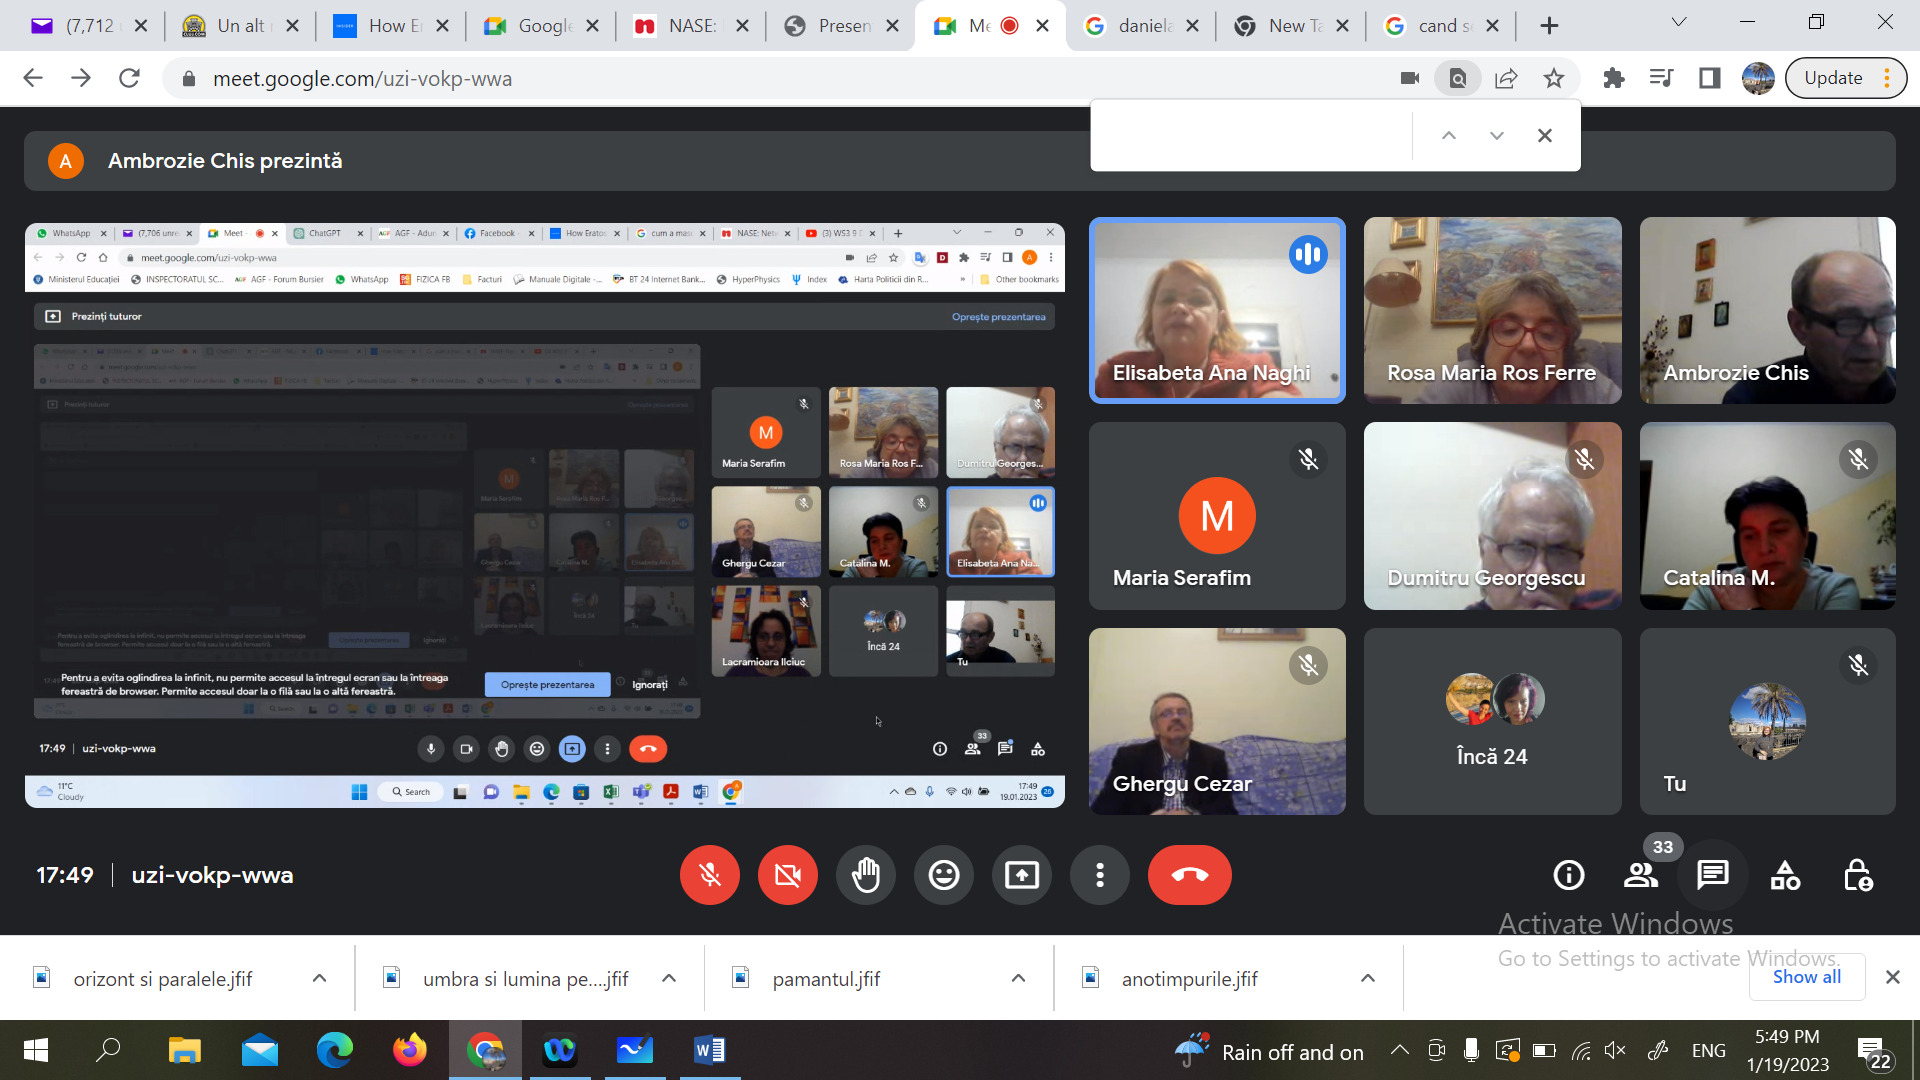Open Firefox from taskbar
This screenshot has height=1080, width=1920.
409,1050
